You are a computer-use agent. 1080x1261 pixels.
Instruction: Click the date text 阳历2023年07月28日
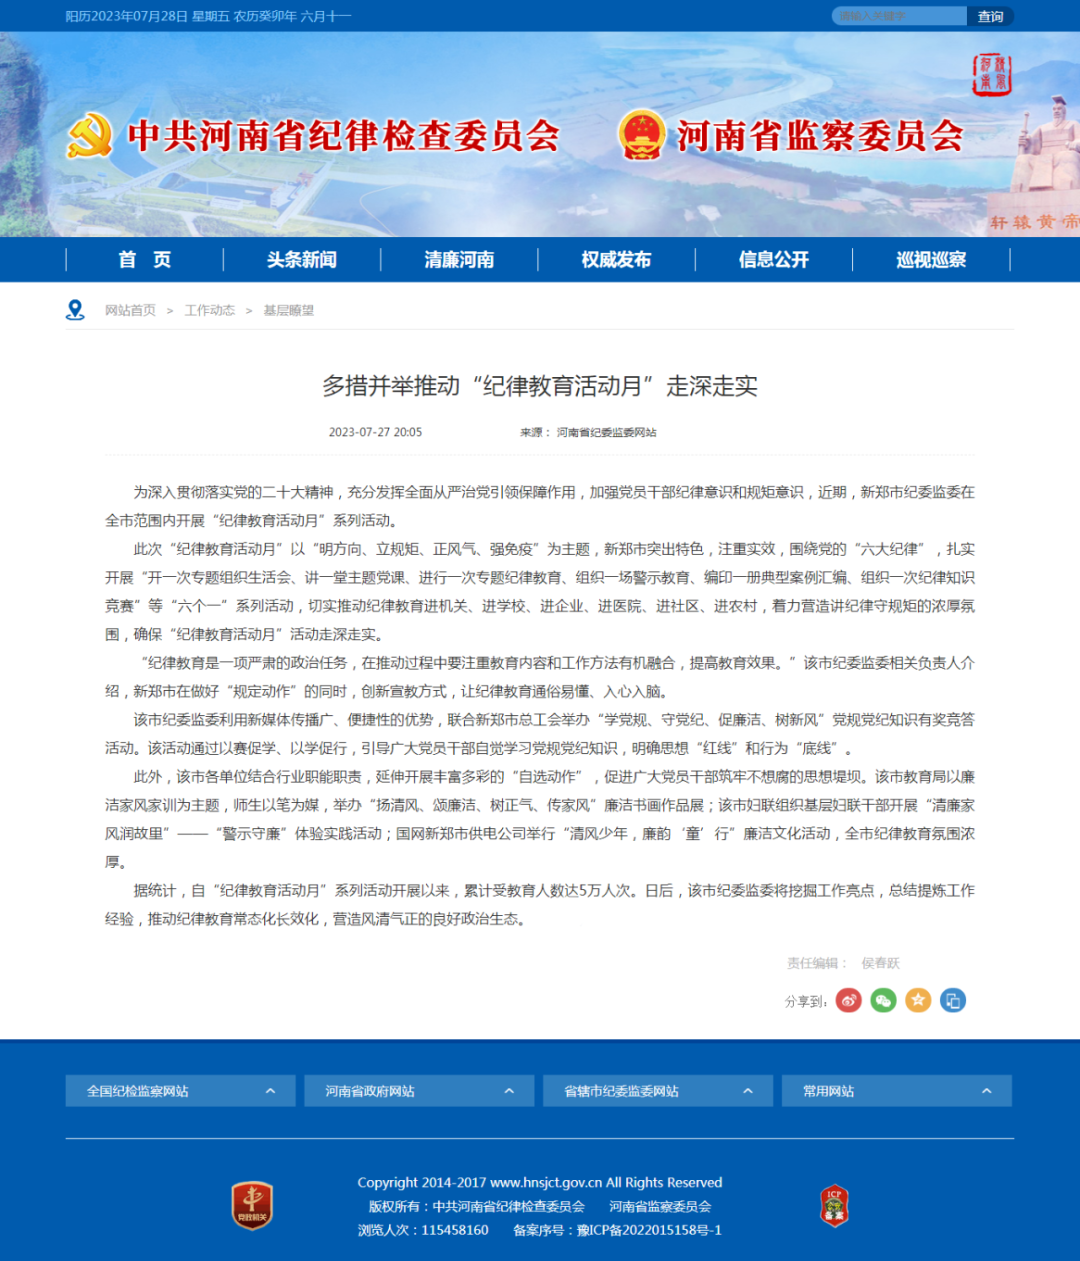click(x=127, y=16)
